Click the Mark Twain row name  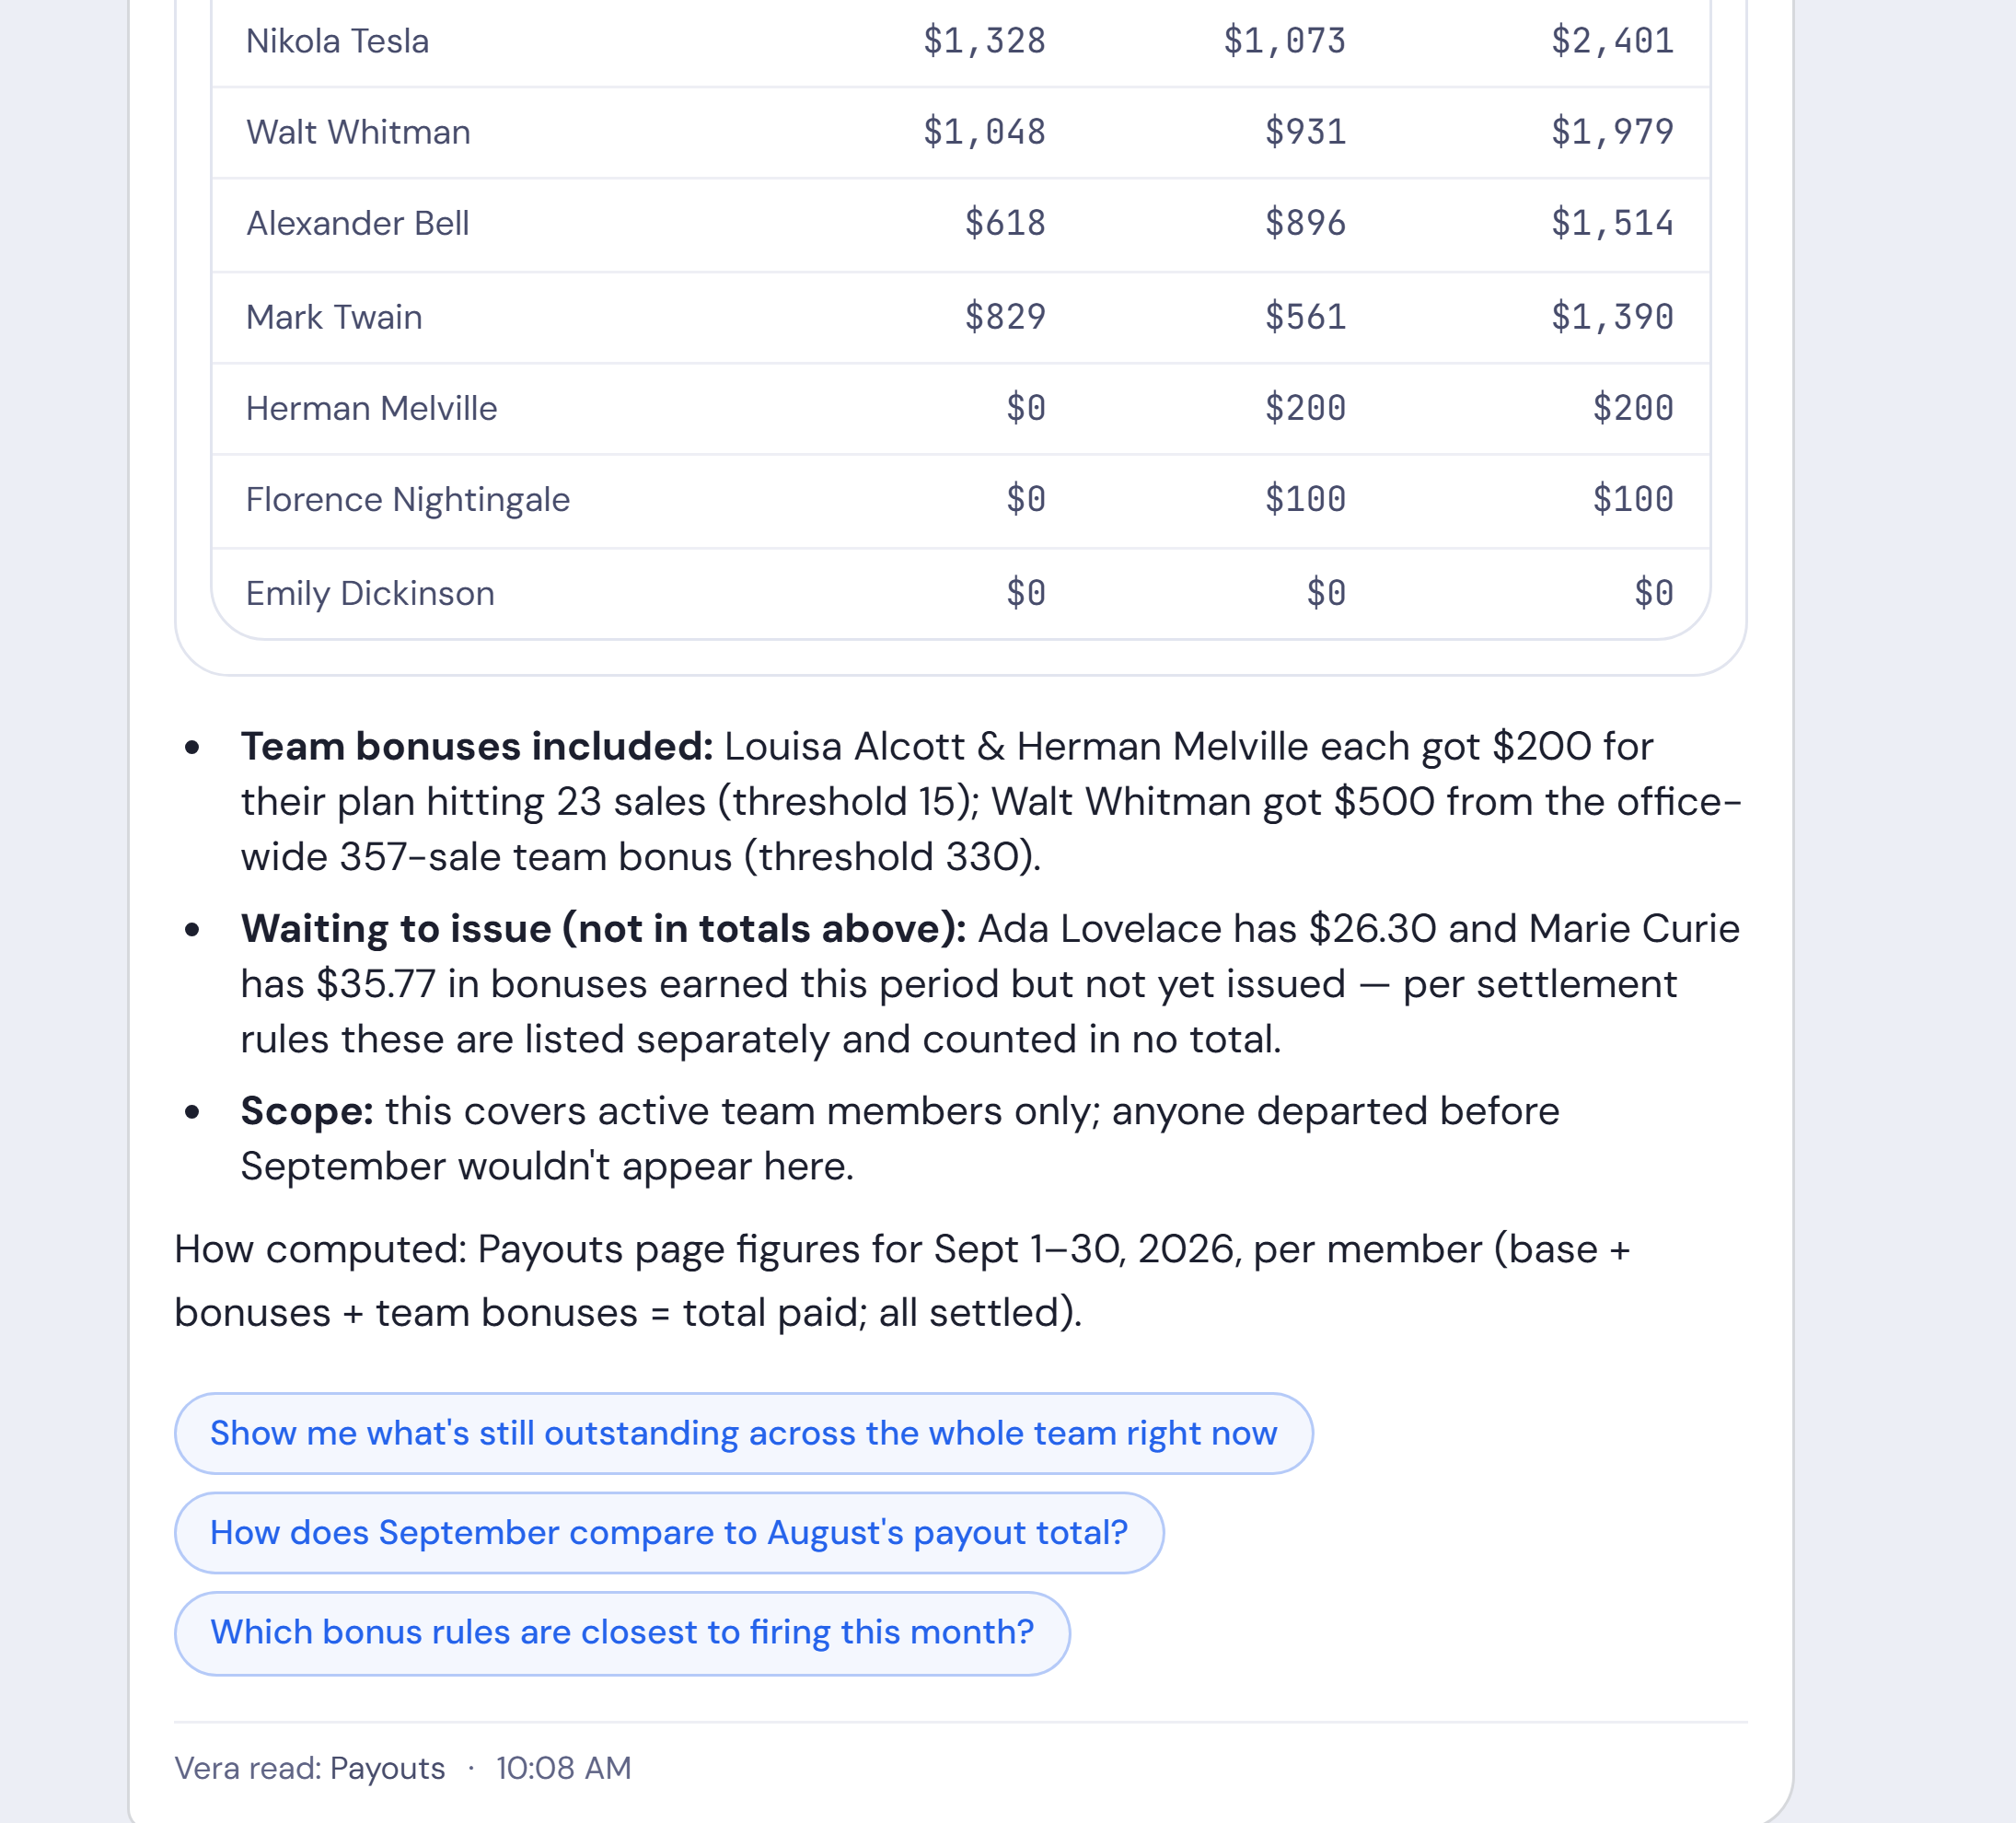coord(334,317)
